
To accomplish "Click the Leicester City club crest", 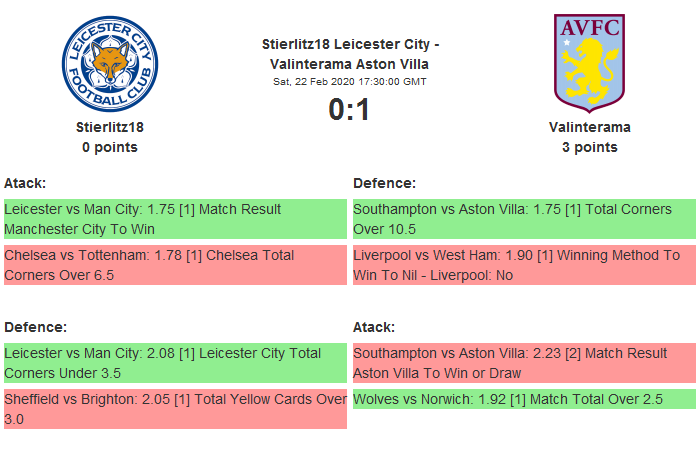I will pos(110,64).
